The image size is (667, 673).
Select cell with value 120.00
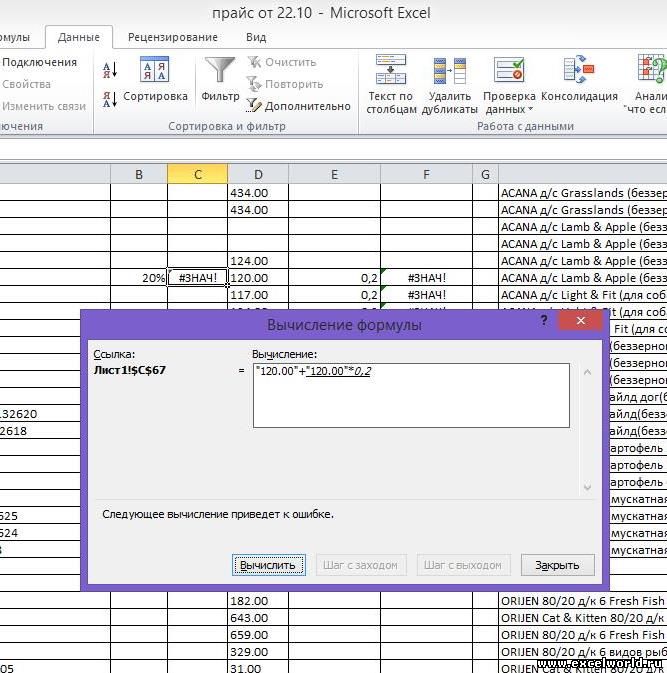pyautogui.click(x=258, y=278)
